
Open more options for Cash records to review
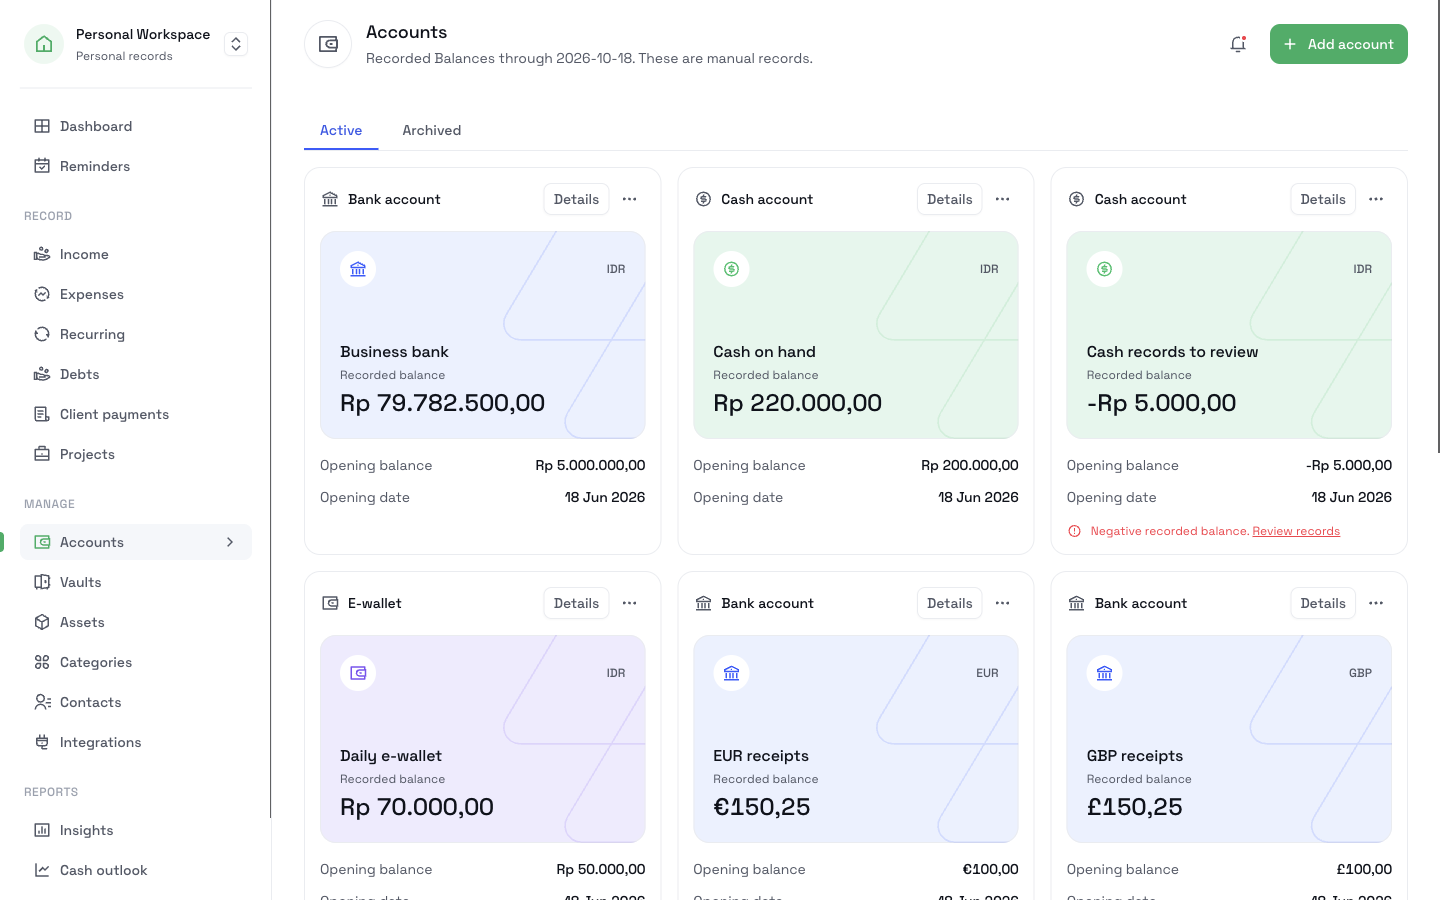(1376, 199)
